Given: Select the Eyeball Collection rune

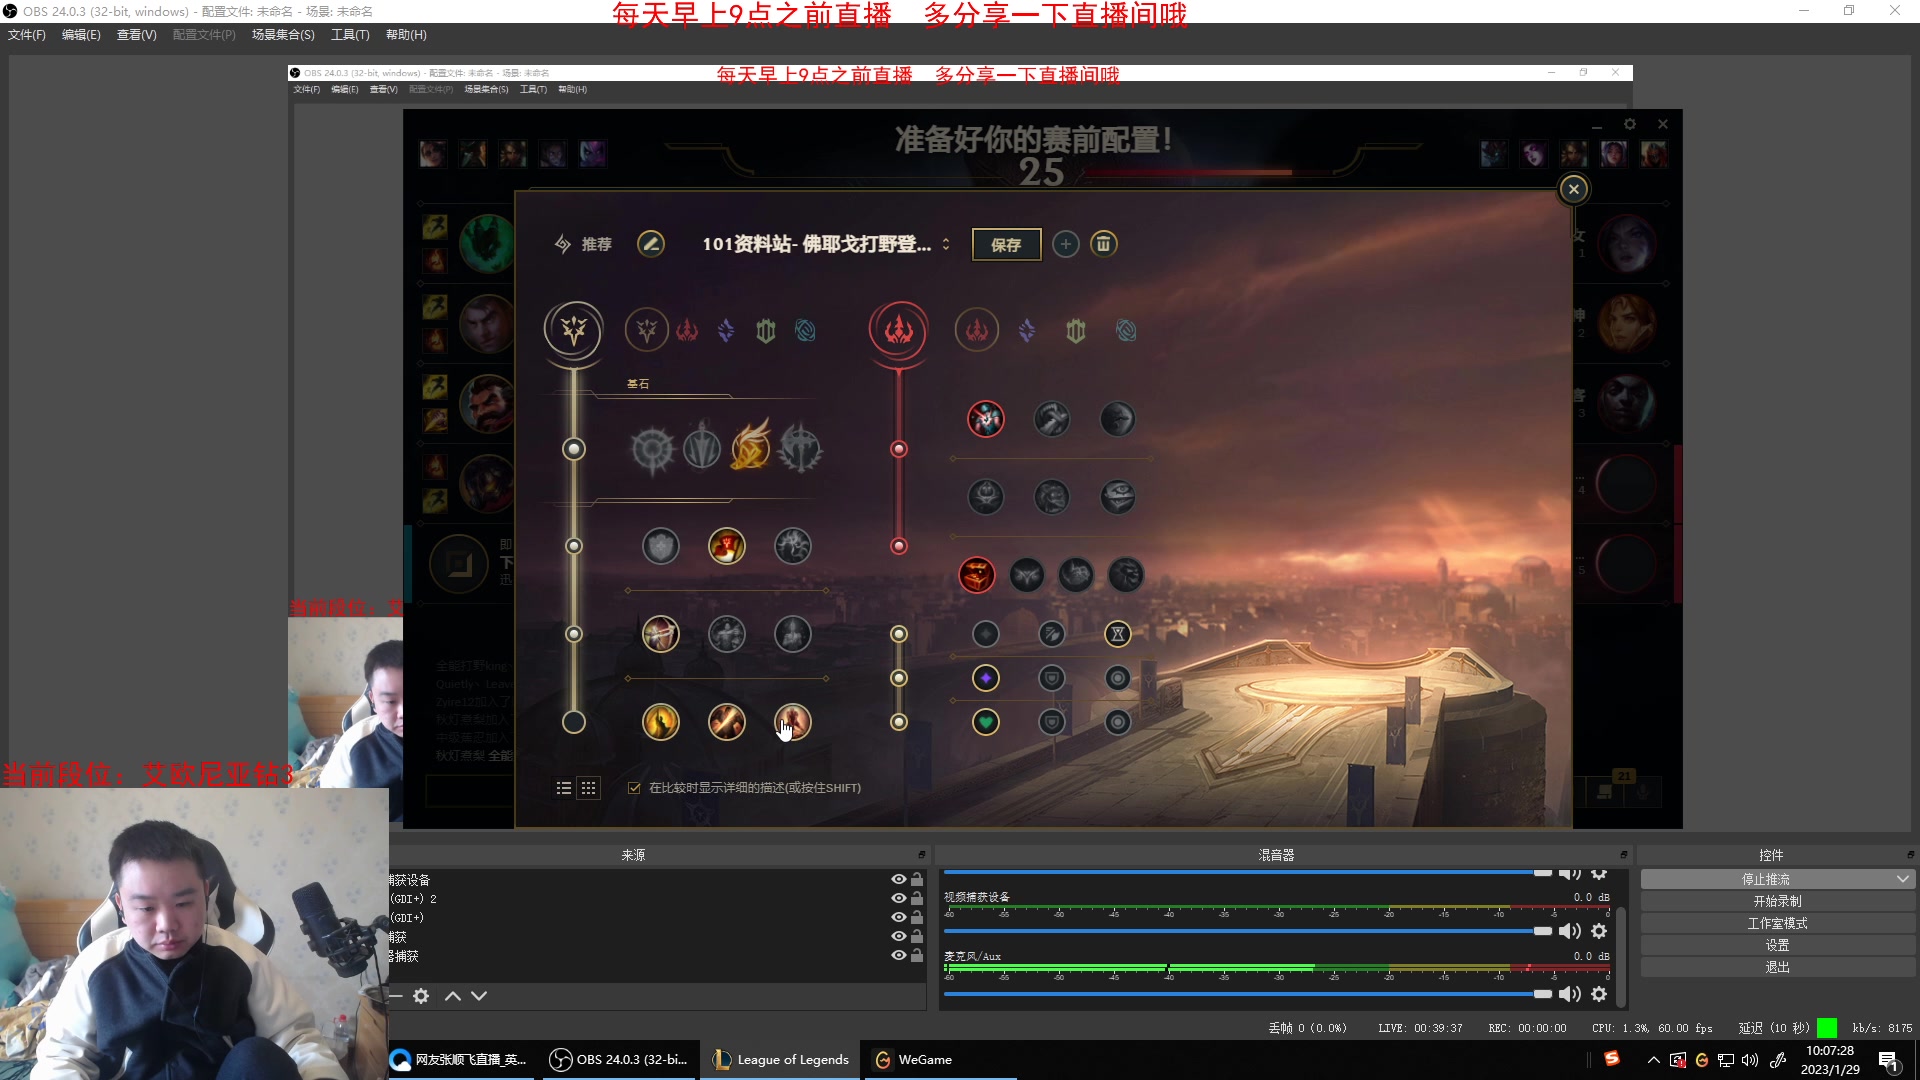Looking at the screenshot, I should pos(1118,497).
